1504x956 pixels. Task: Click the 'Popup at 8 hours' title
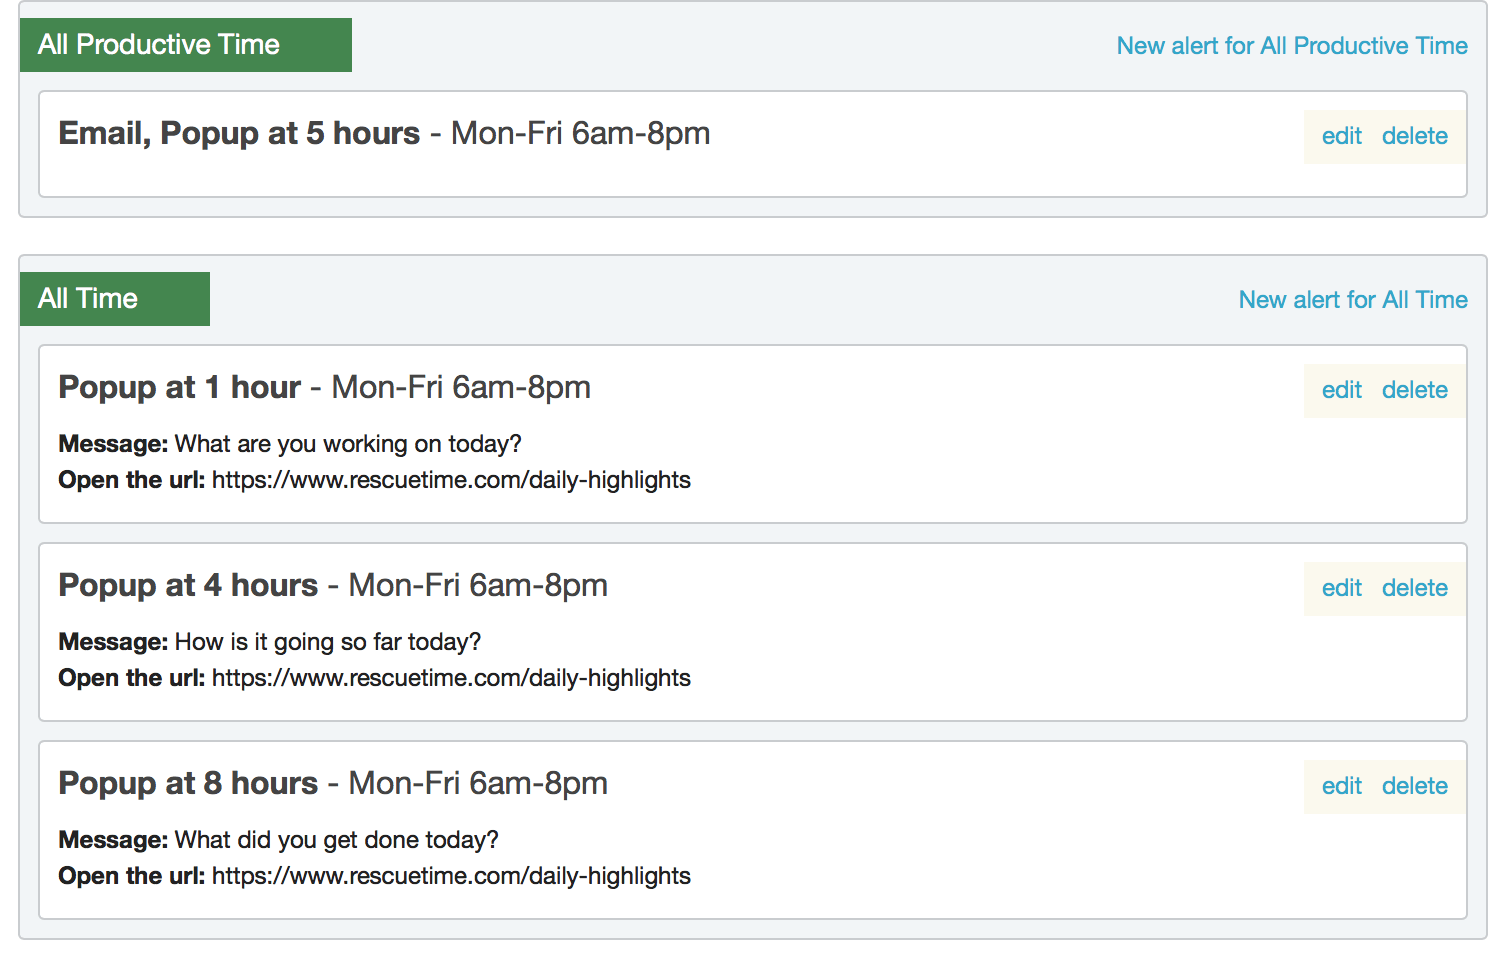pos(188,783)
